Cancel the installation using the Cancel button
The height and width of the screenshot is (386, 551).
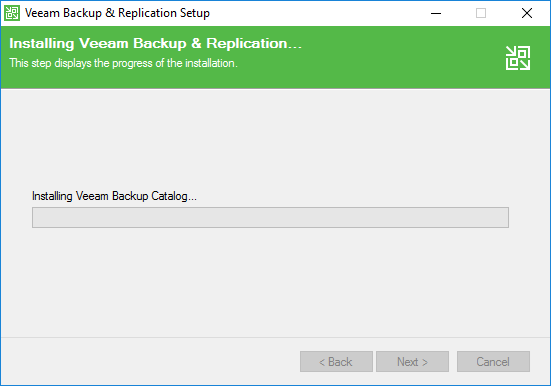pos(493,361)
